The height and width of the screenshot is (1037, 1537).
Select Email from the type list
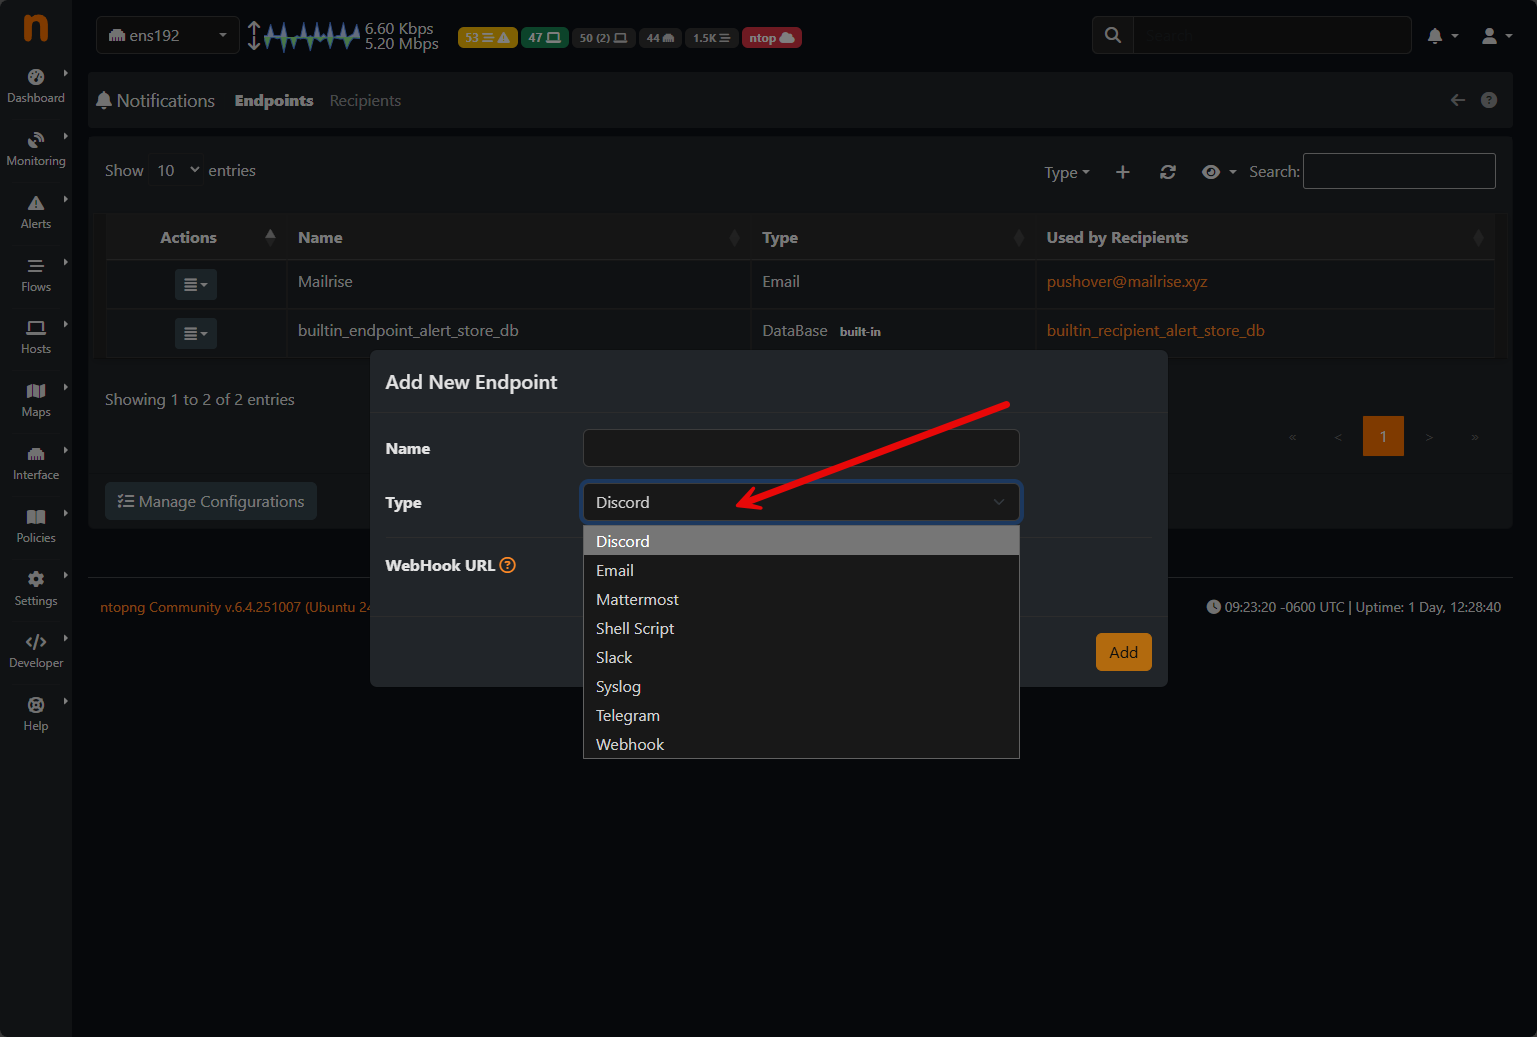coord(801,570)
